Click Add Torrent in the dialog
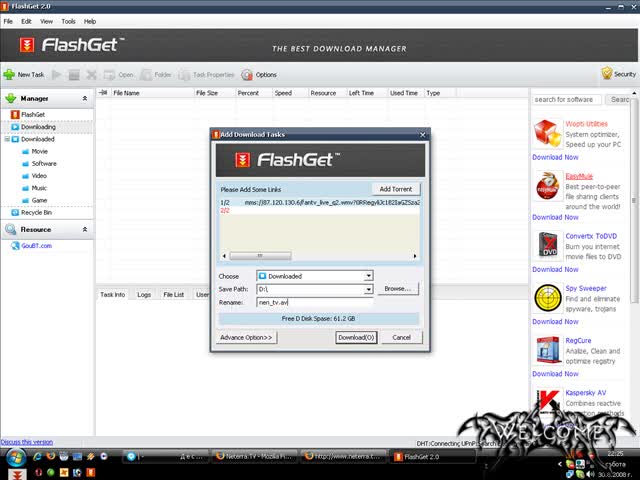Viewport: 640px width, 480px height. [x=396, y=189]
